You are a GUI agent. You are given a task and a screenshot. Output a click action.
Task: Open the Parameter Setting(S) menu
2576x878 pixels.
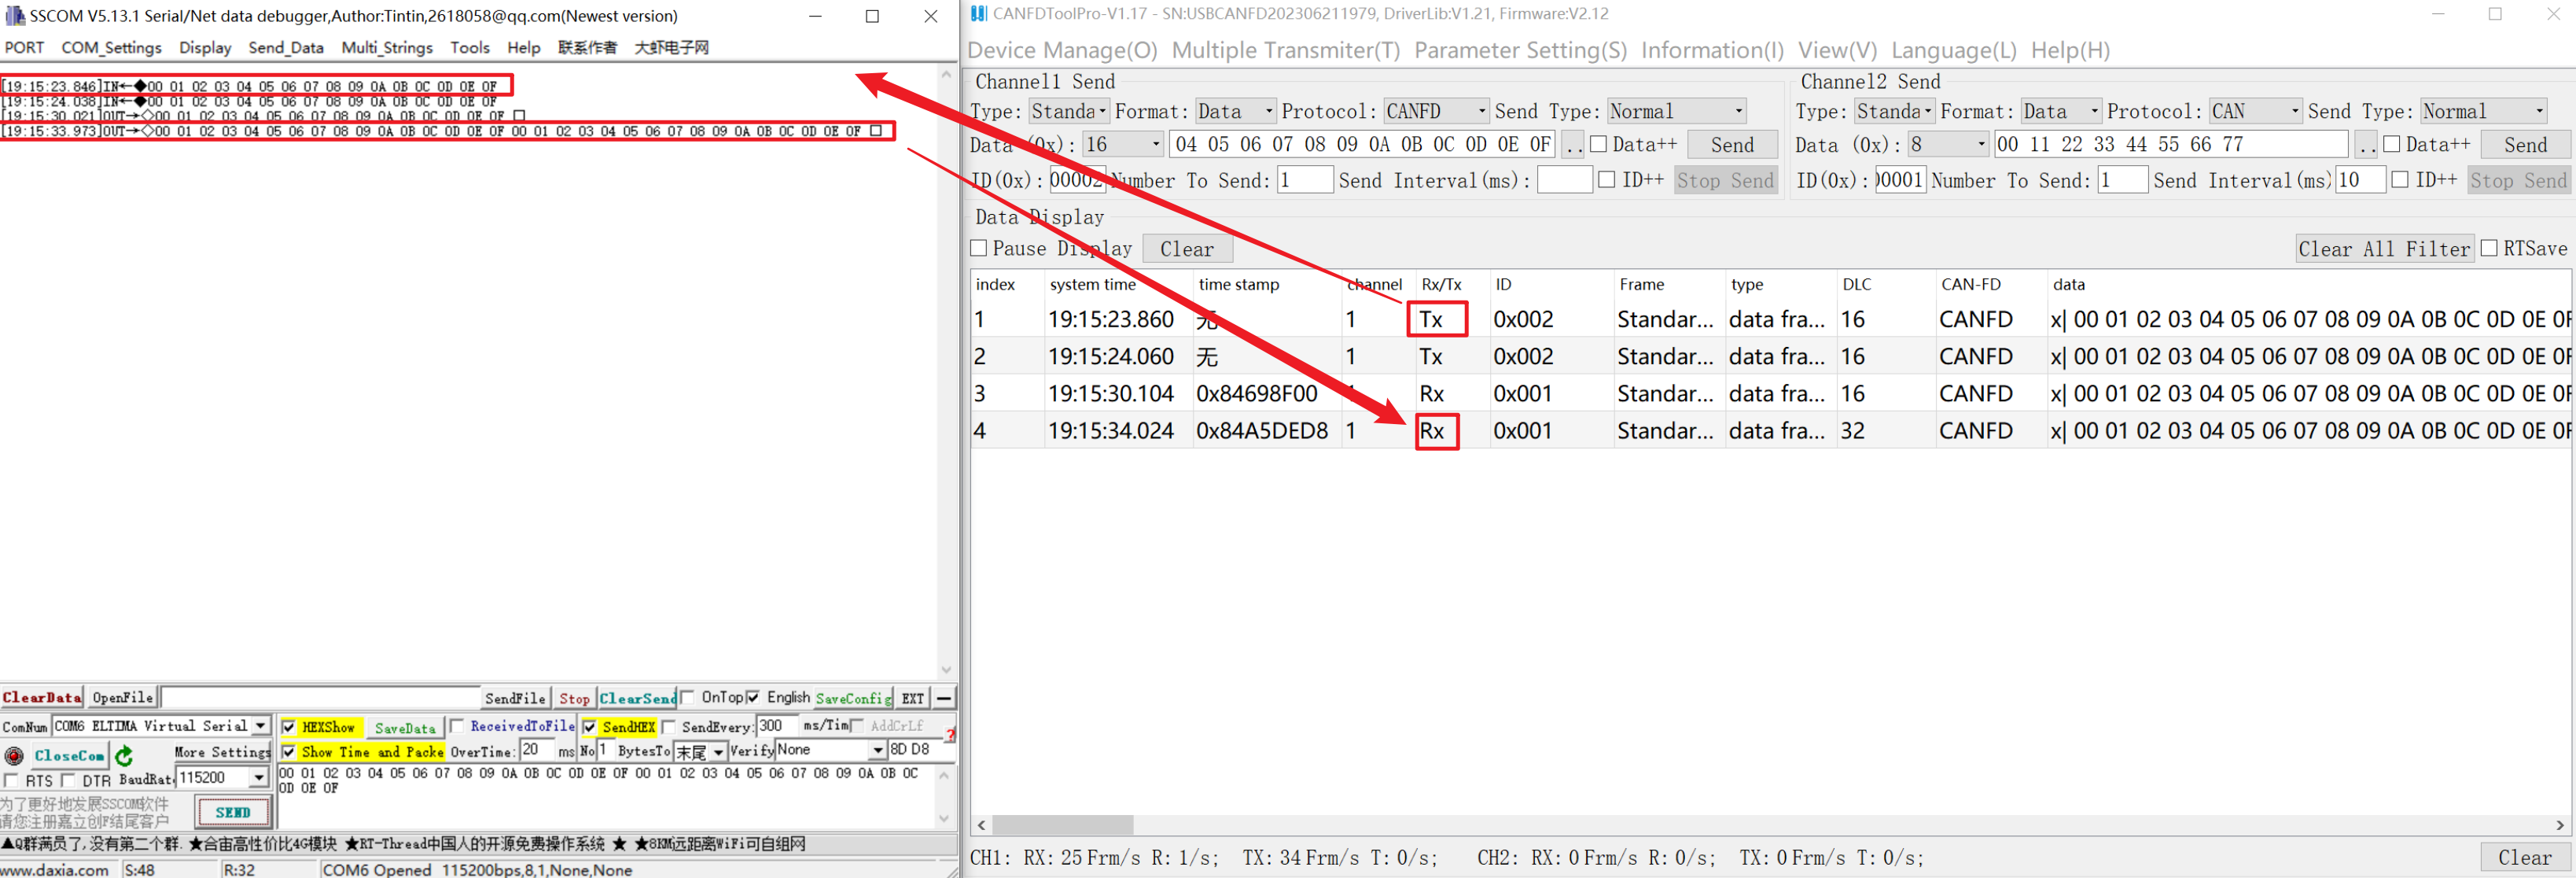click(x=1520, y=50)
